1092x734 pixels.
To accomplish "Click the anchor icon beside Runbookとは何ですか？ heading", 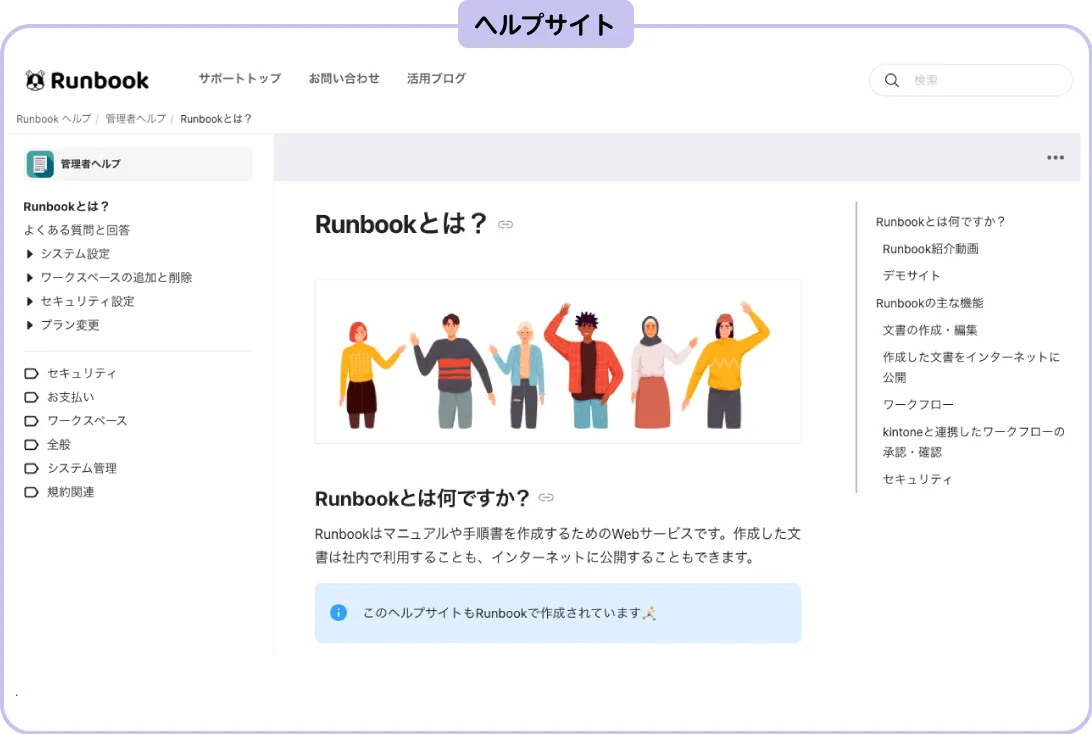I will point(546,497).
